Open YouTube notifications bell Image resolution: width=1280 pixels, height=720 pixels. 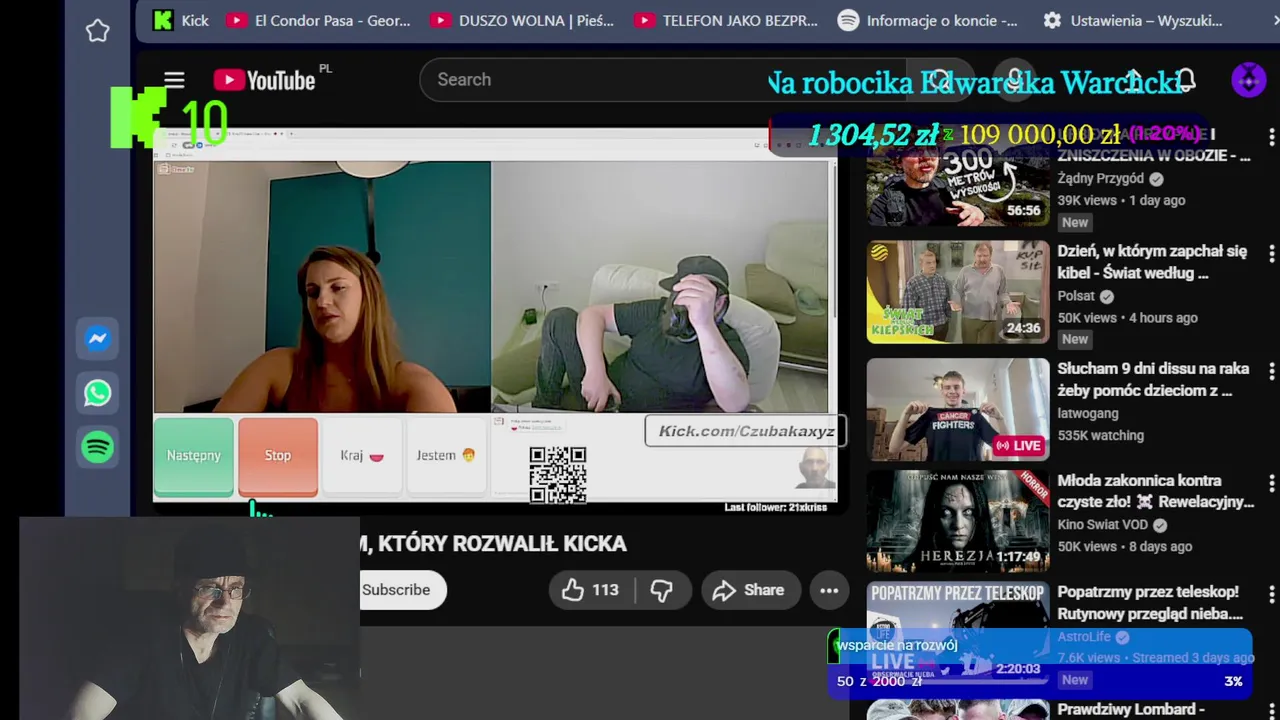(1186, 80)
